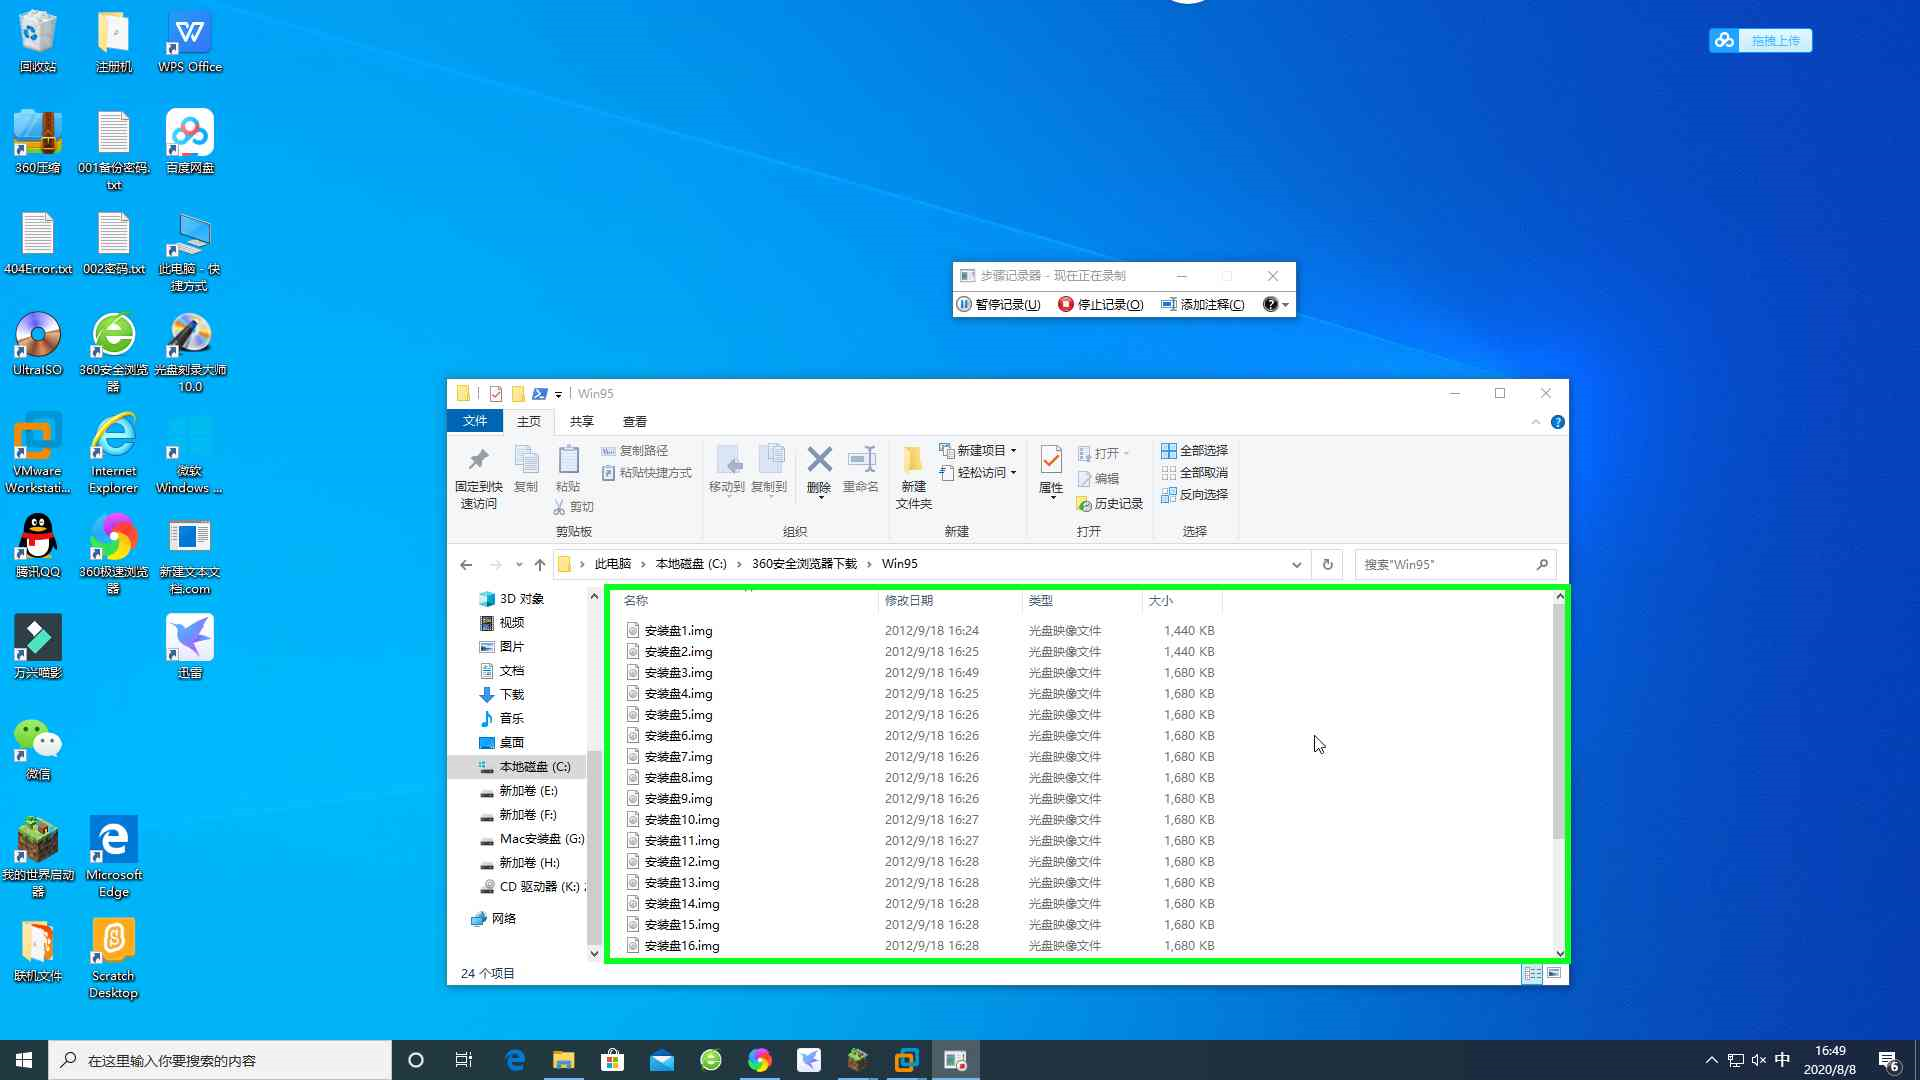Viewport: 1920px width, 1080px height.
Task: Open the 文件 menu
Action: pos(474,421)
